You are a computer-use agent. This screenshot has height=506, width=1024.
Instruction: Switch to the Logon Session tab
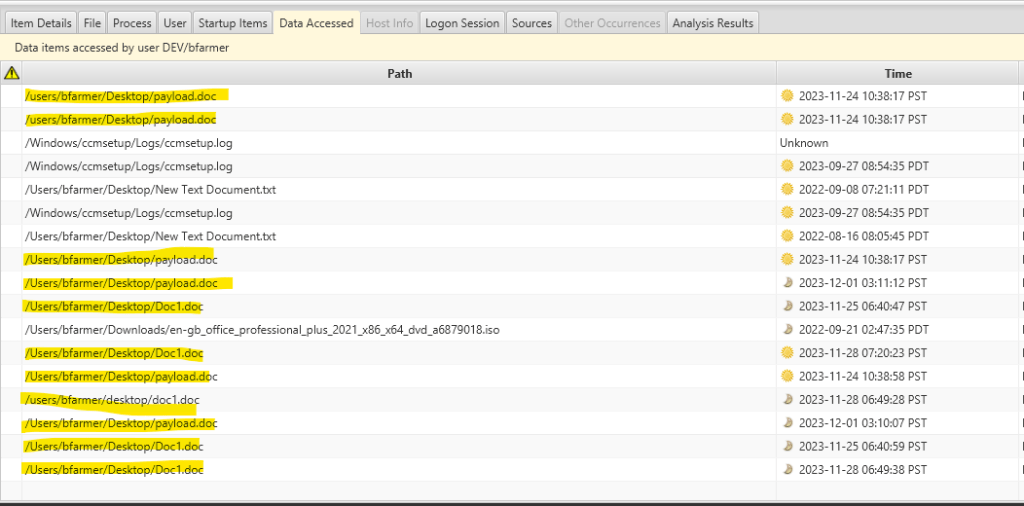pos(462,23)
